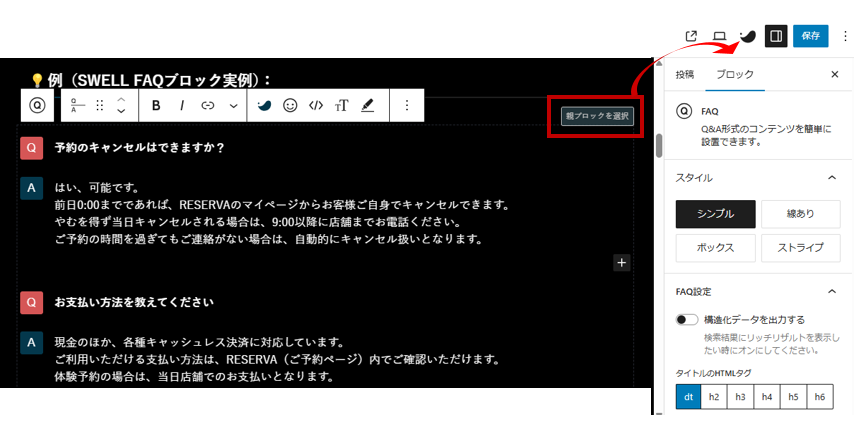
Task: Click the Q badge beside 予約のキャンセル
Action: (x=32, y=148)
